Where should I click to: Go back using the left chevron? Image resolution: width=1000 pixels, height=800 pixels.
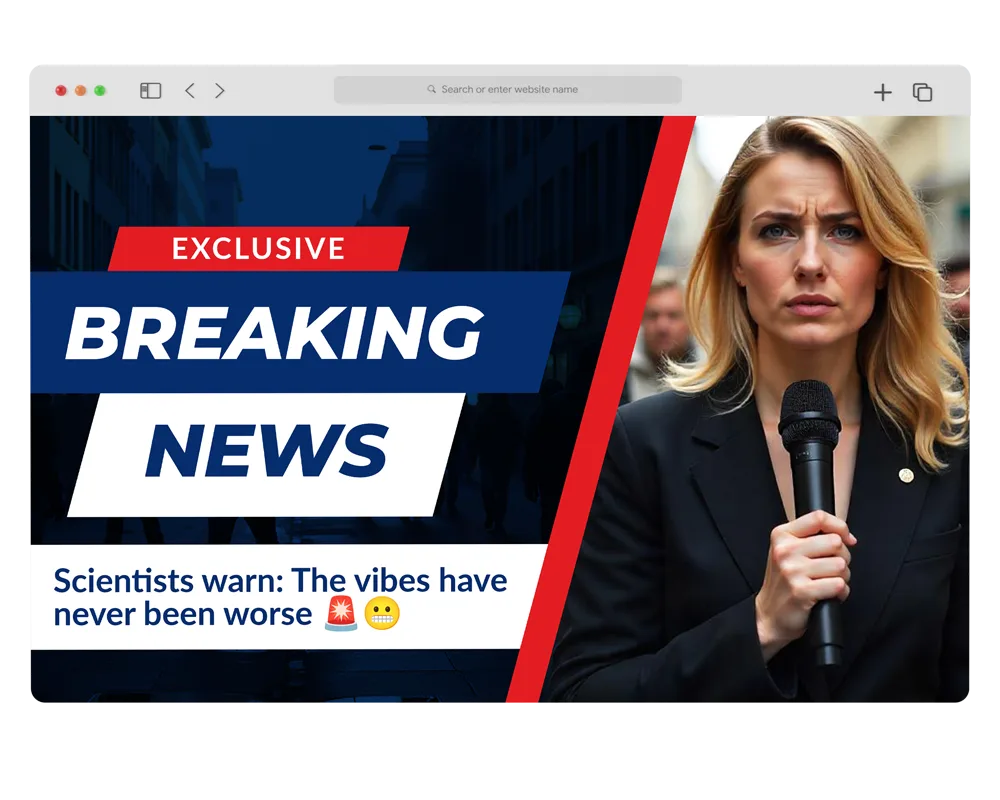click(x=190, y=91)
